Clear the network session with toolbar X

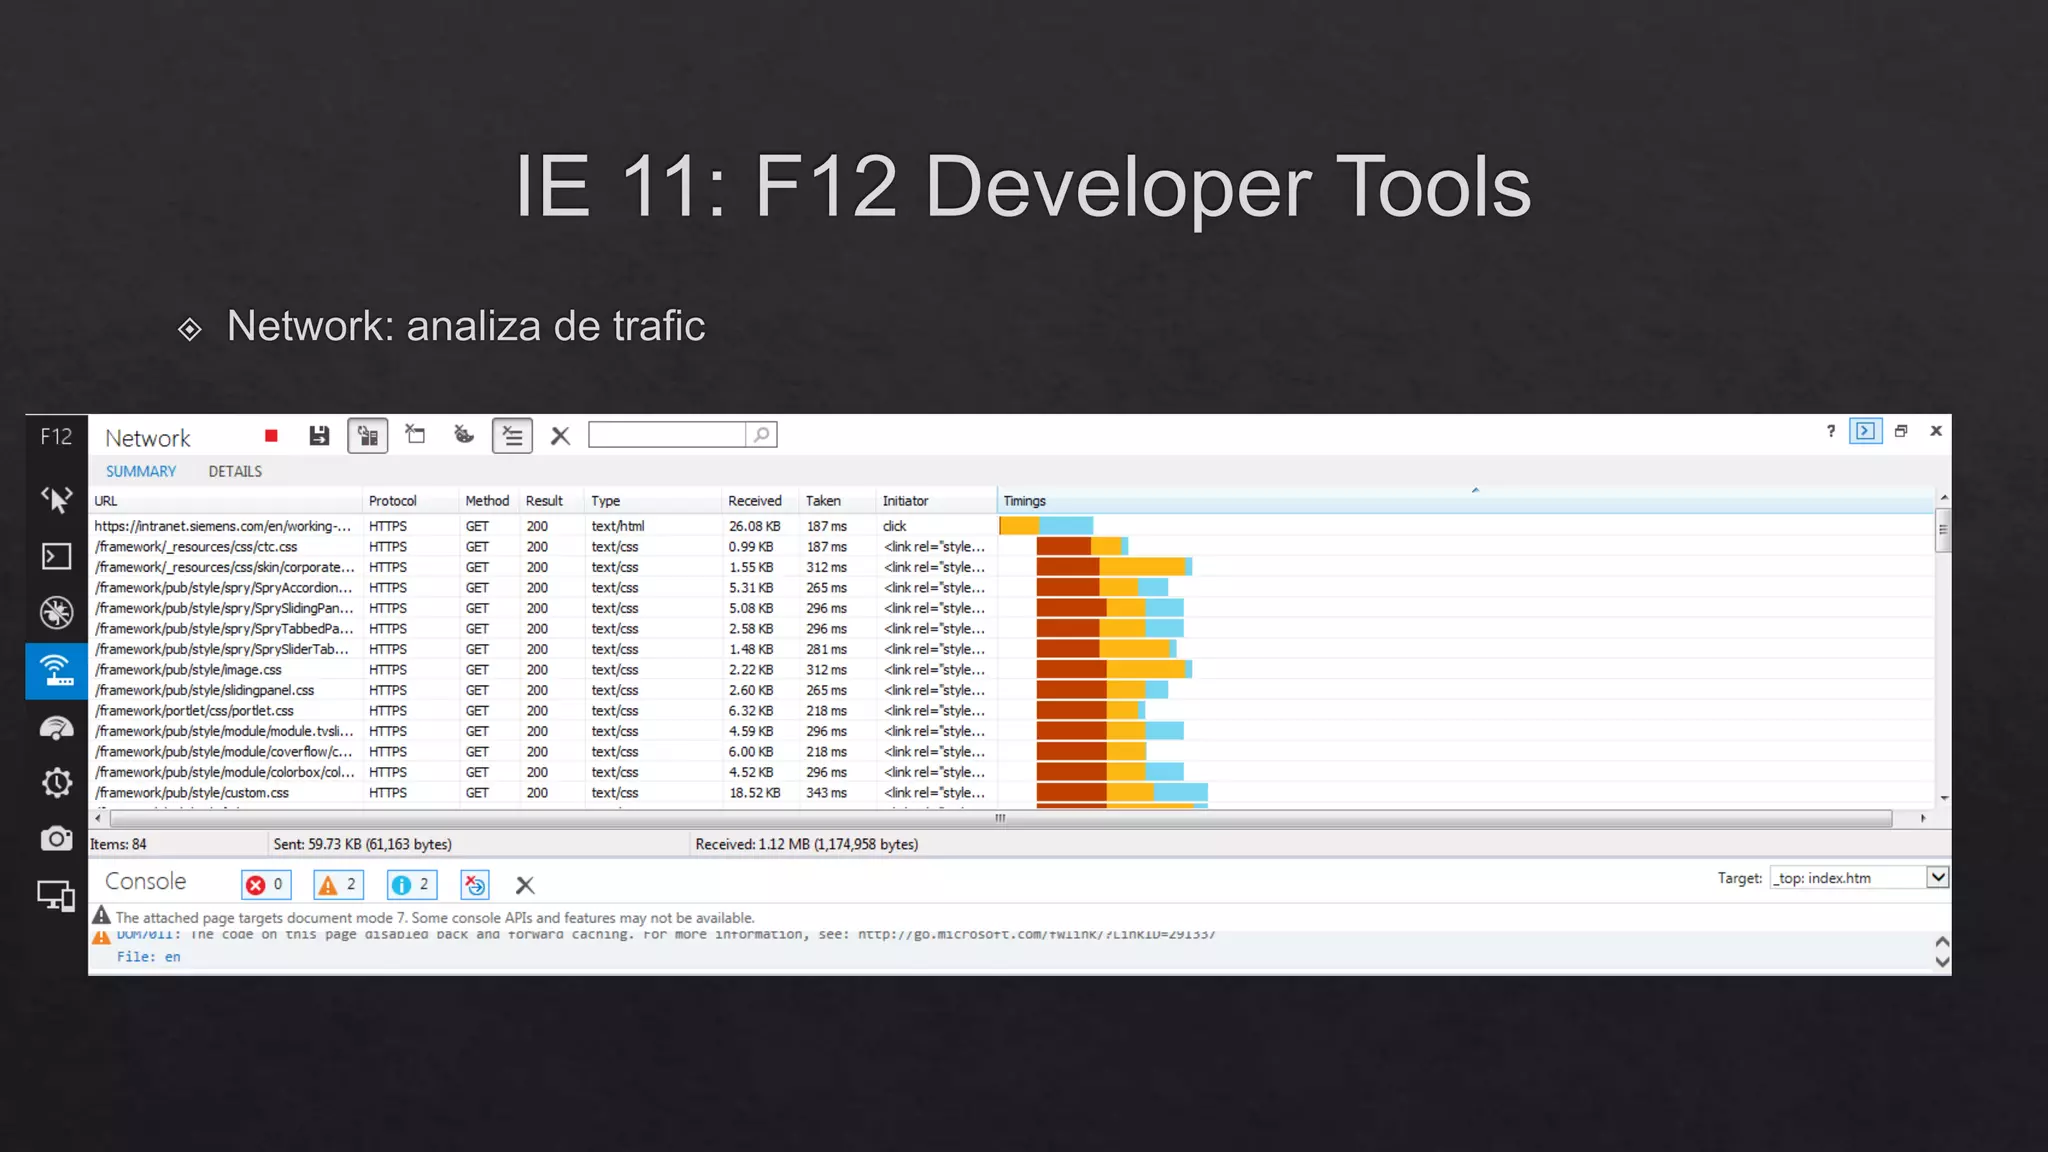[560, 436]
